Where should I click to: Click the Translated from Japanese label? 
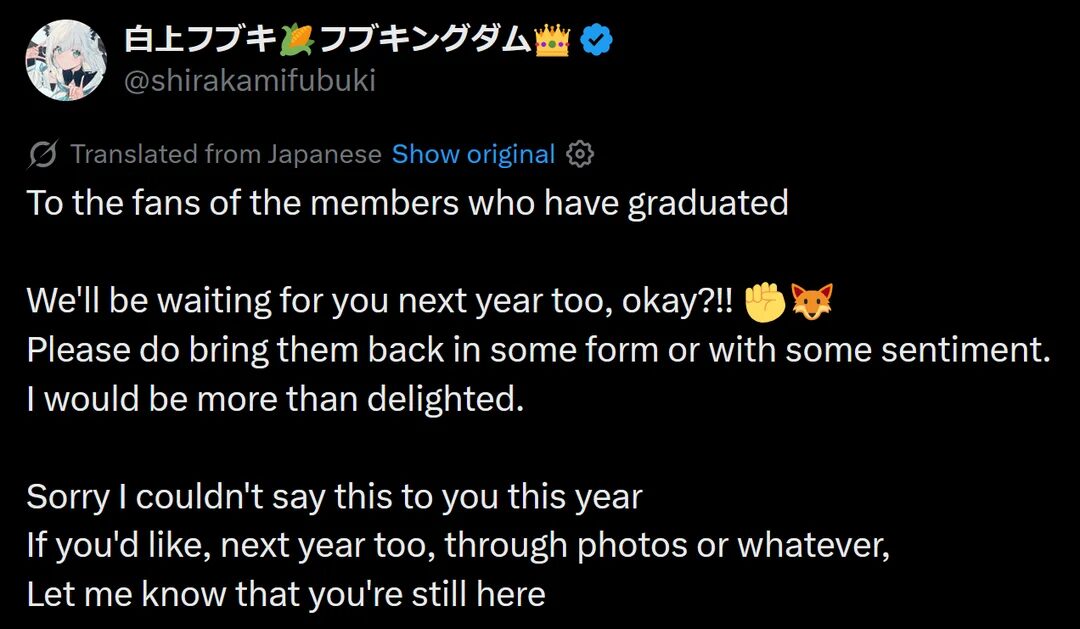coord(226,154)
